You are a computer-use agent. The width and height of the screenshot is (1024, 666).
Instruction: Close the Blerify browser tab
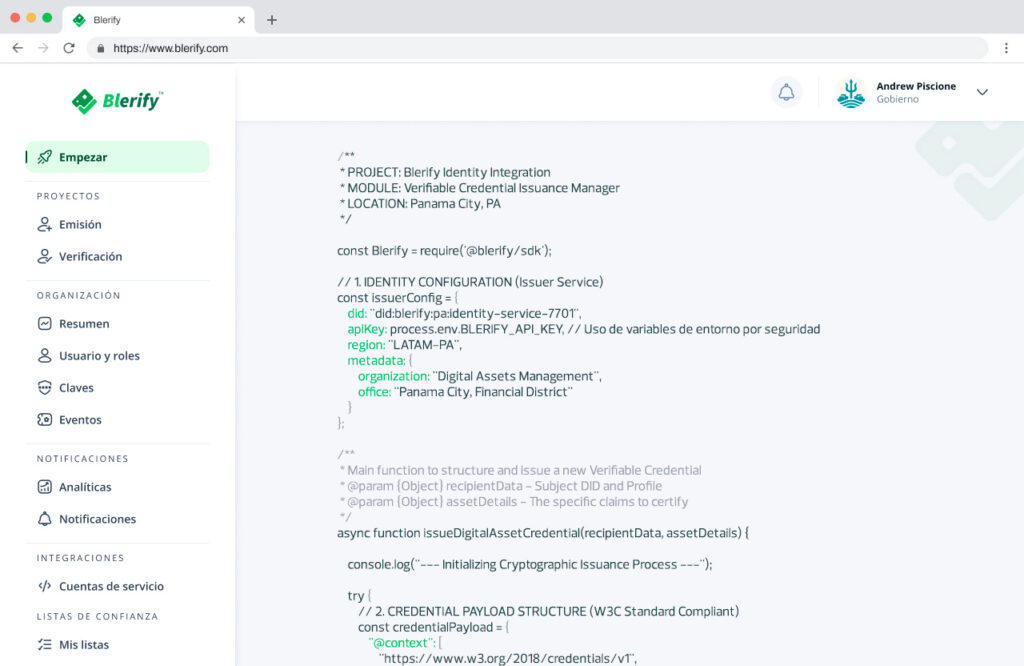[x=241, y=20]
